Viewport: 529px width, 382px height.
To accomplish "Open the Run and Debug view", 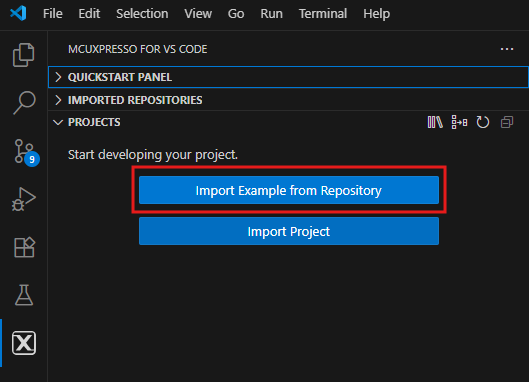I will (24, 199).
